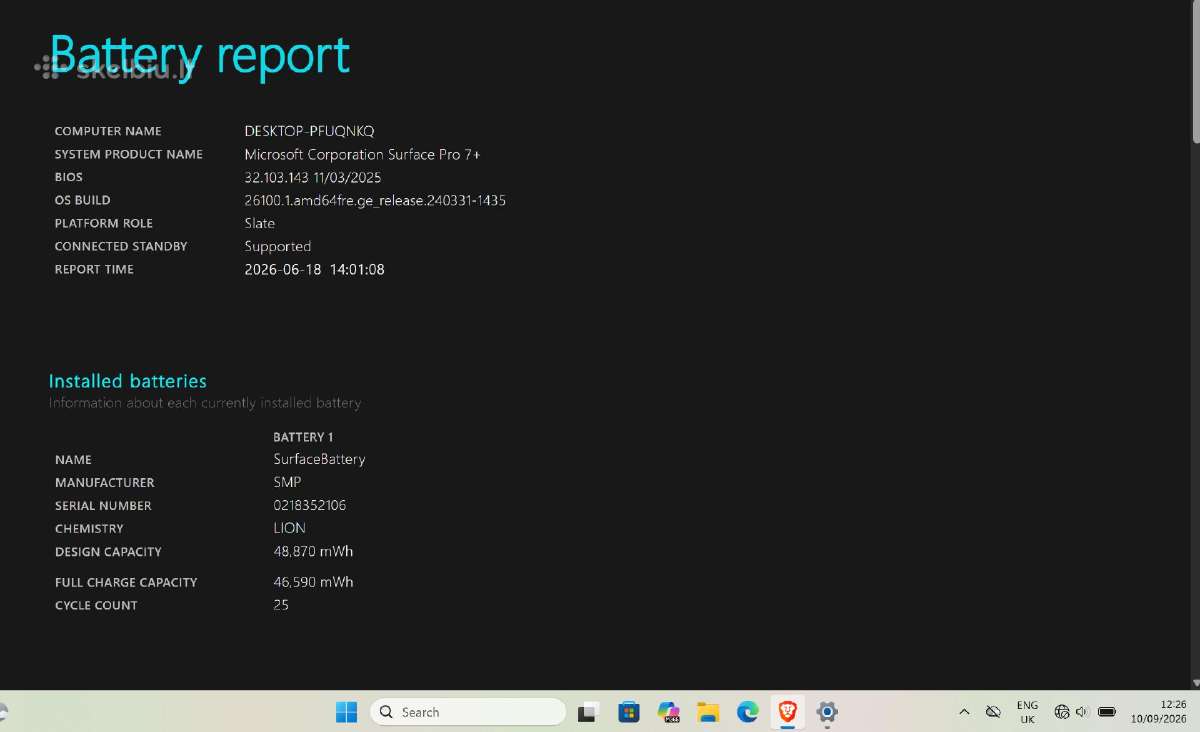
Task: Click the BIOS value 32.103.143 11/03/2025
Action: coord(313,177)
